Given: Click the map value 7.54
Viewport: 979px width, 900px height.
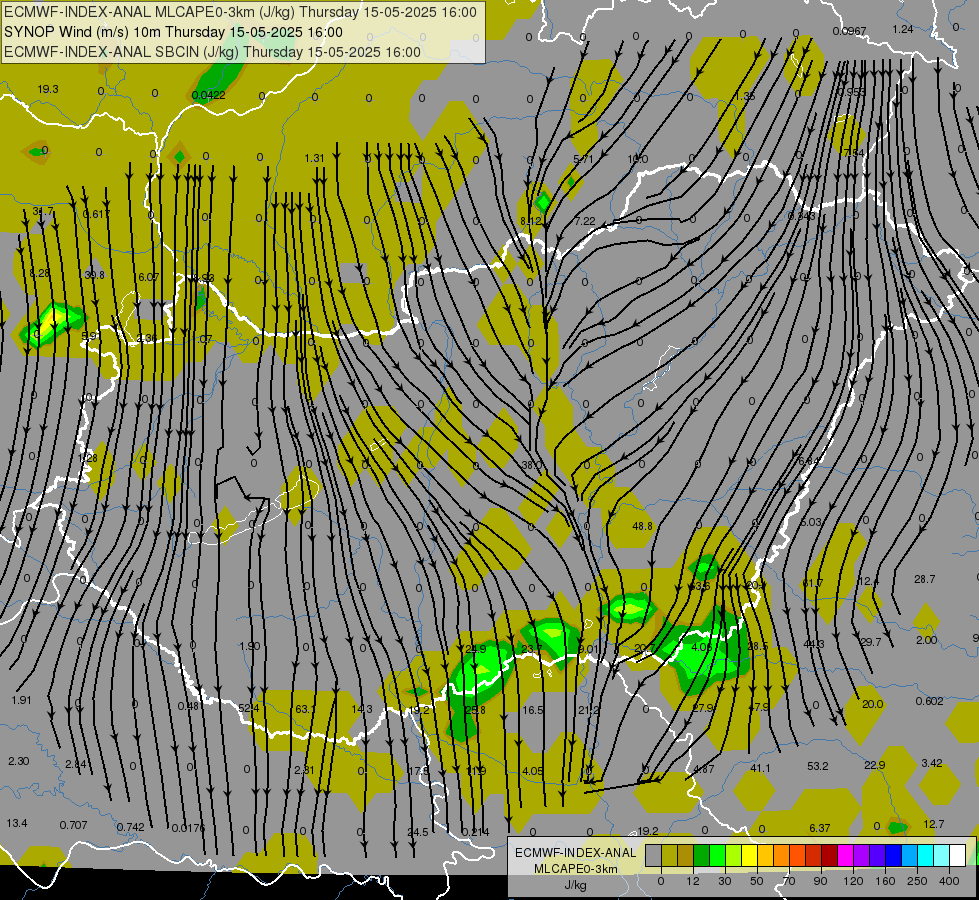Looking at the screenshot, I should click(x=854, y=153).
